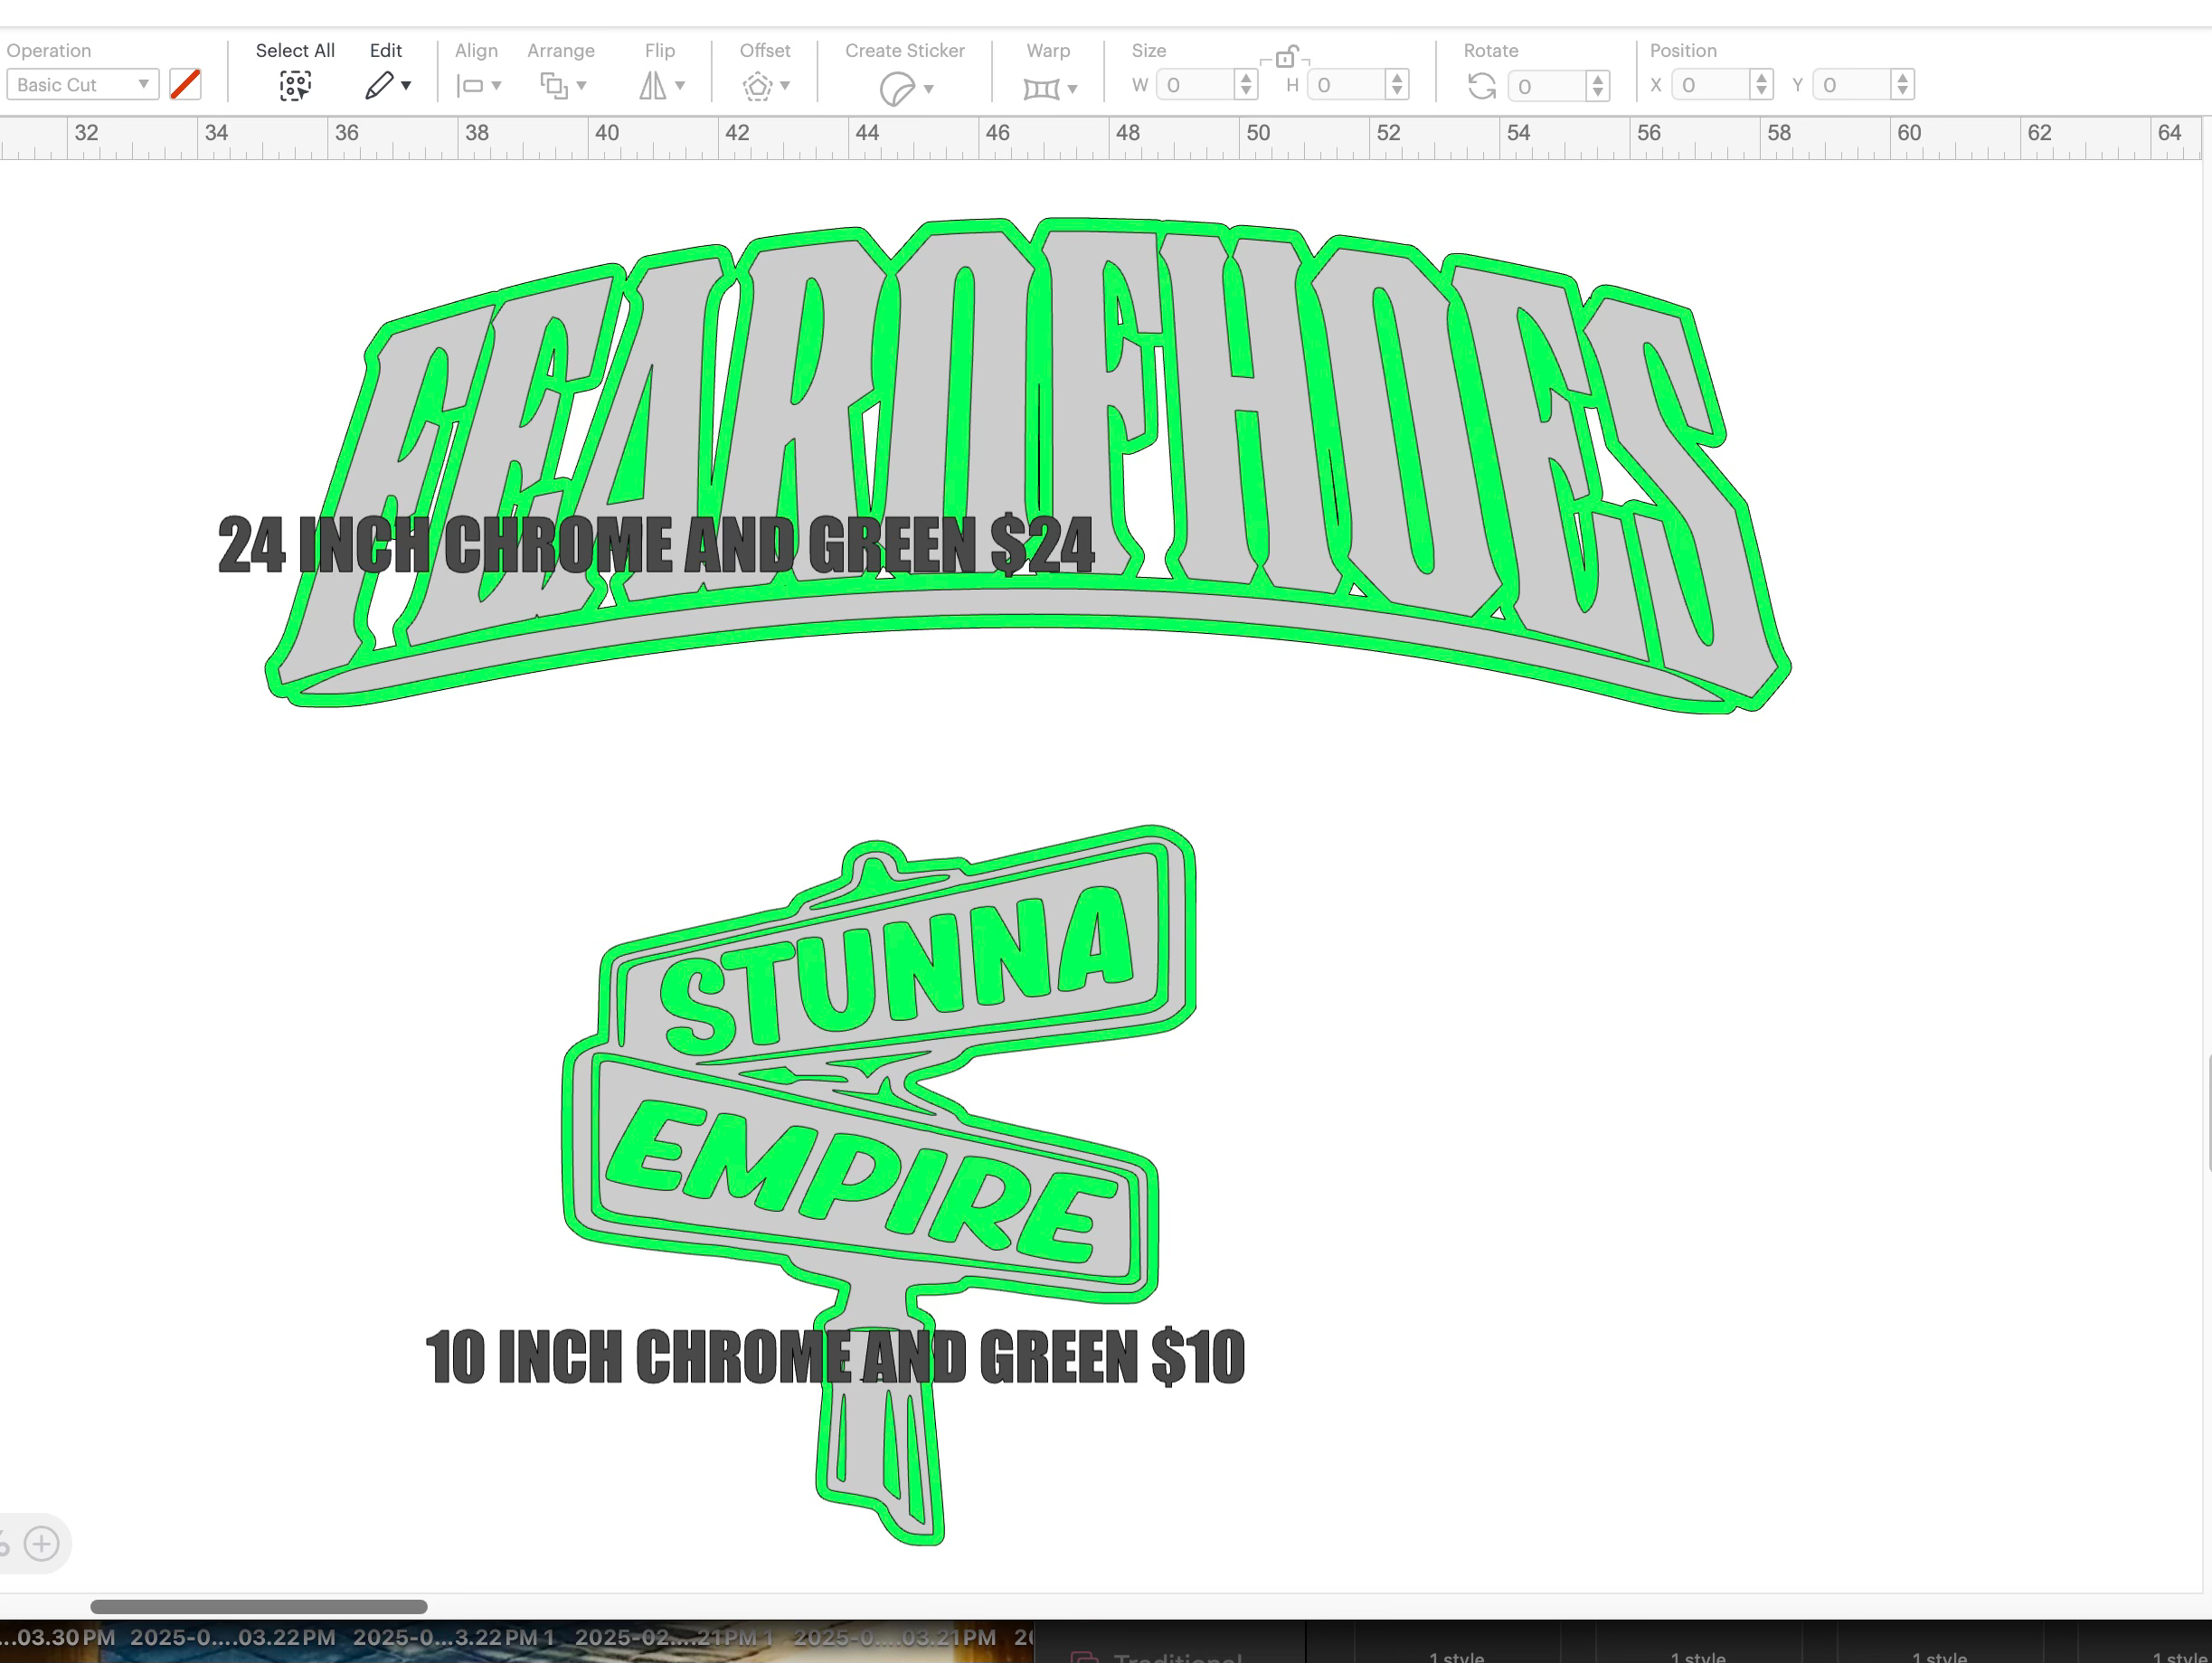
Task: Click the Edit pencil icon
Action: (x=379, y=86)
